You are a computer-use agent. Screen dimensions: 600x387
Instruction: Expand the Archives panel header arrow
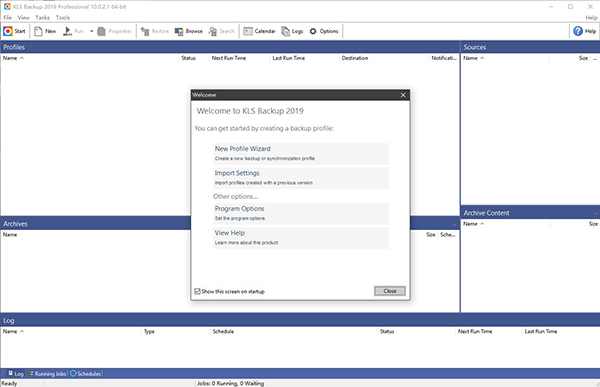pyautogui.click(x=454, y=224)
